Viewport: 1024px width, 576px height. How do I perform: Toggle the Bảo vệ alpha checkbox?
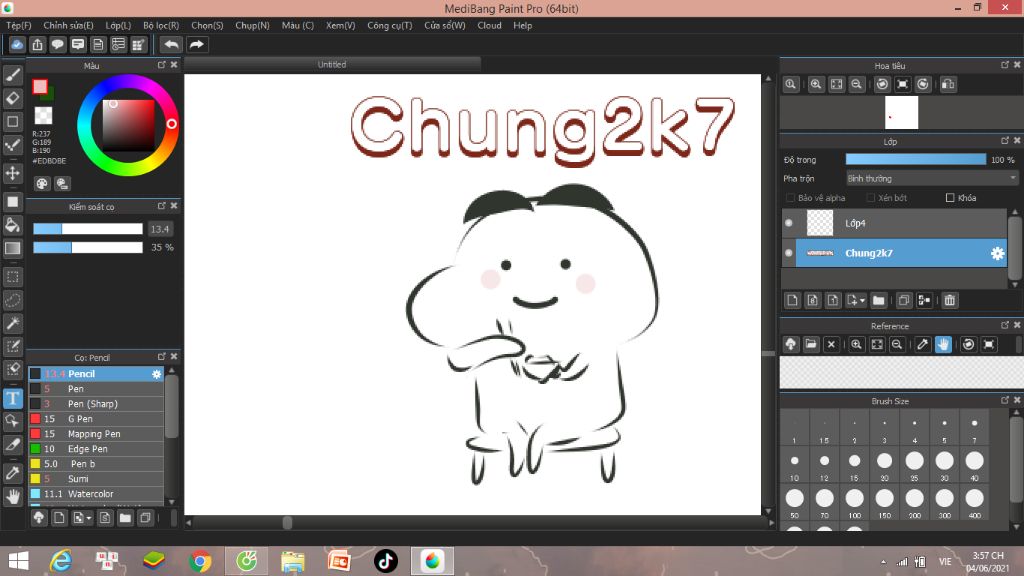[x=790, y=198]
